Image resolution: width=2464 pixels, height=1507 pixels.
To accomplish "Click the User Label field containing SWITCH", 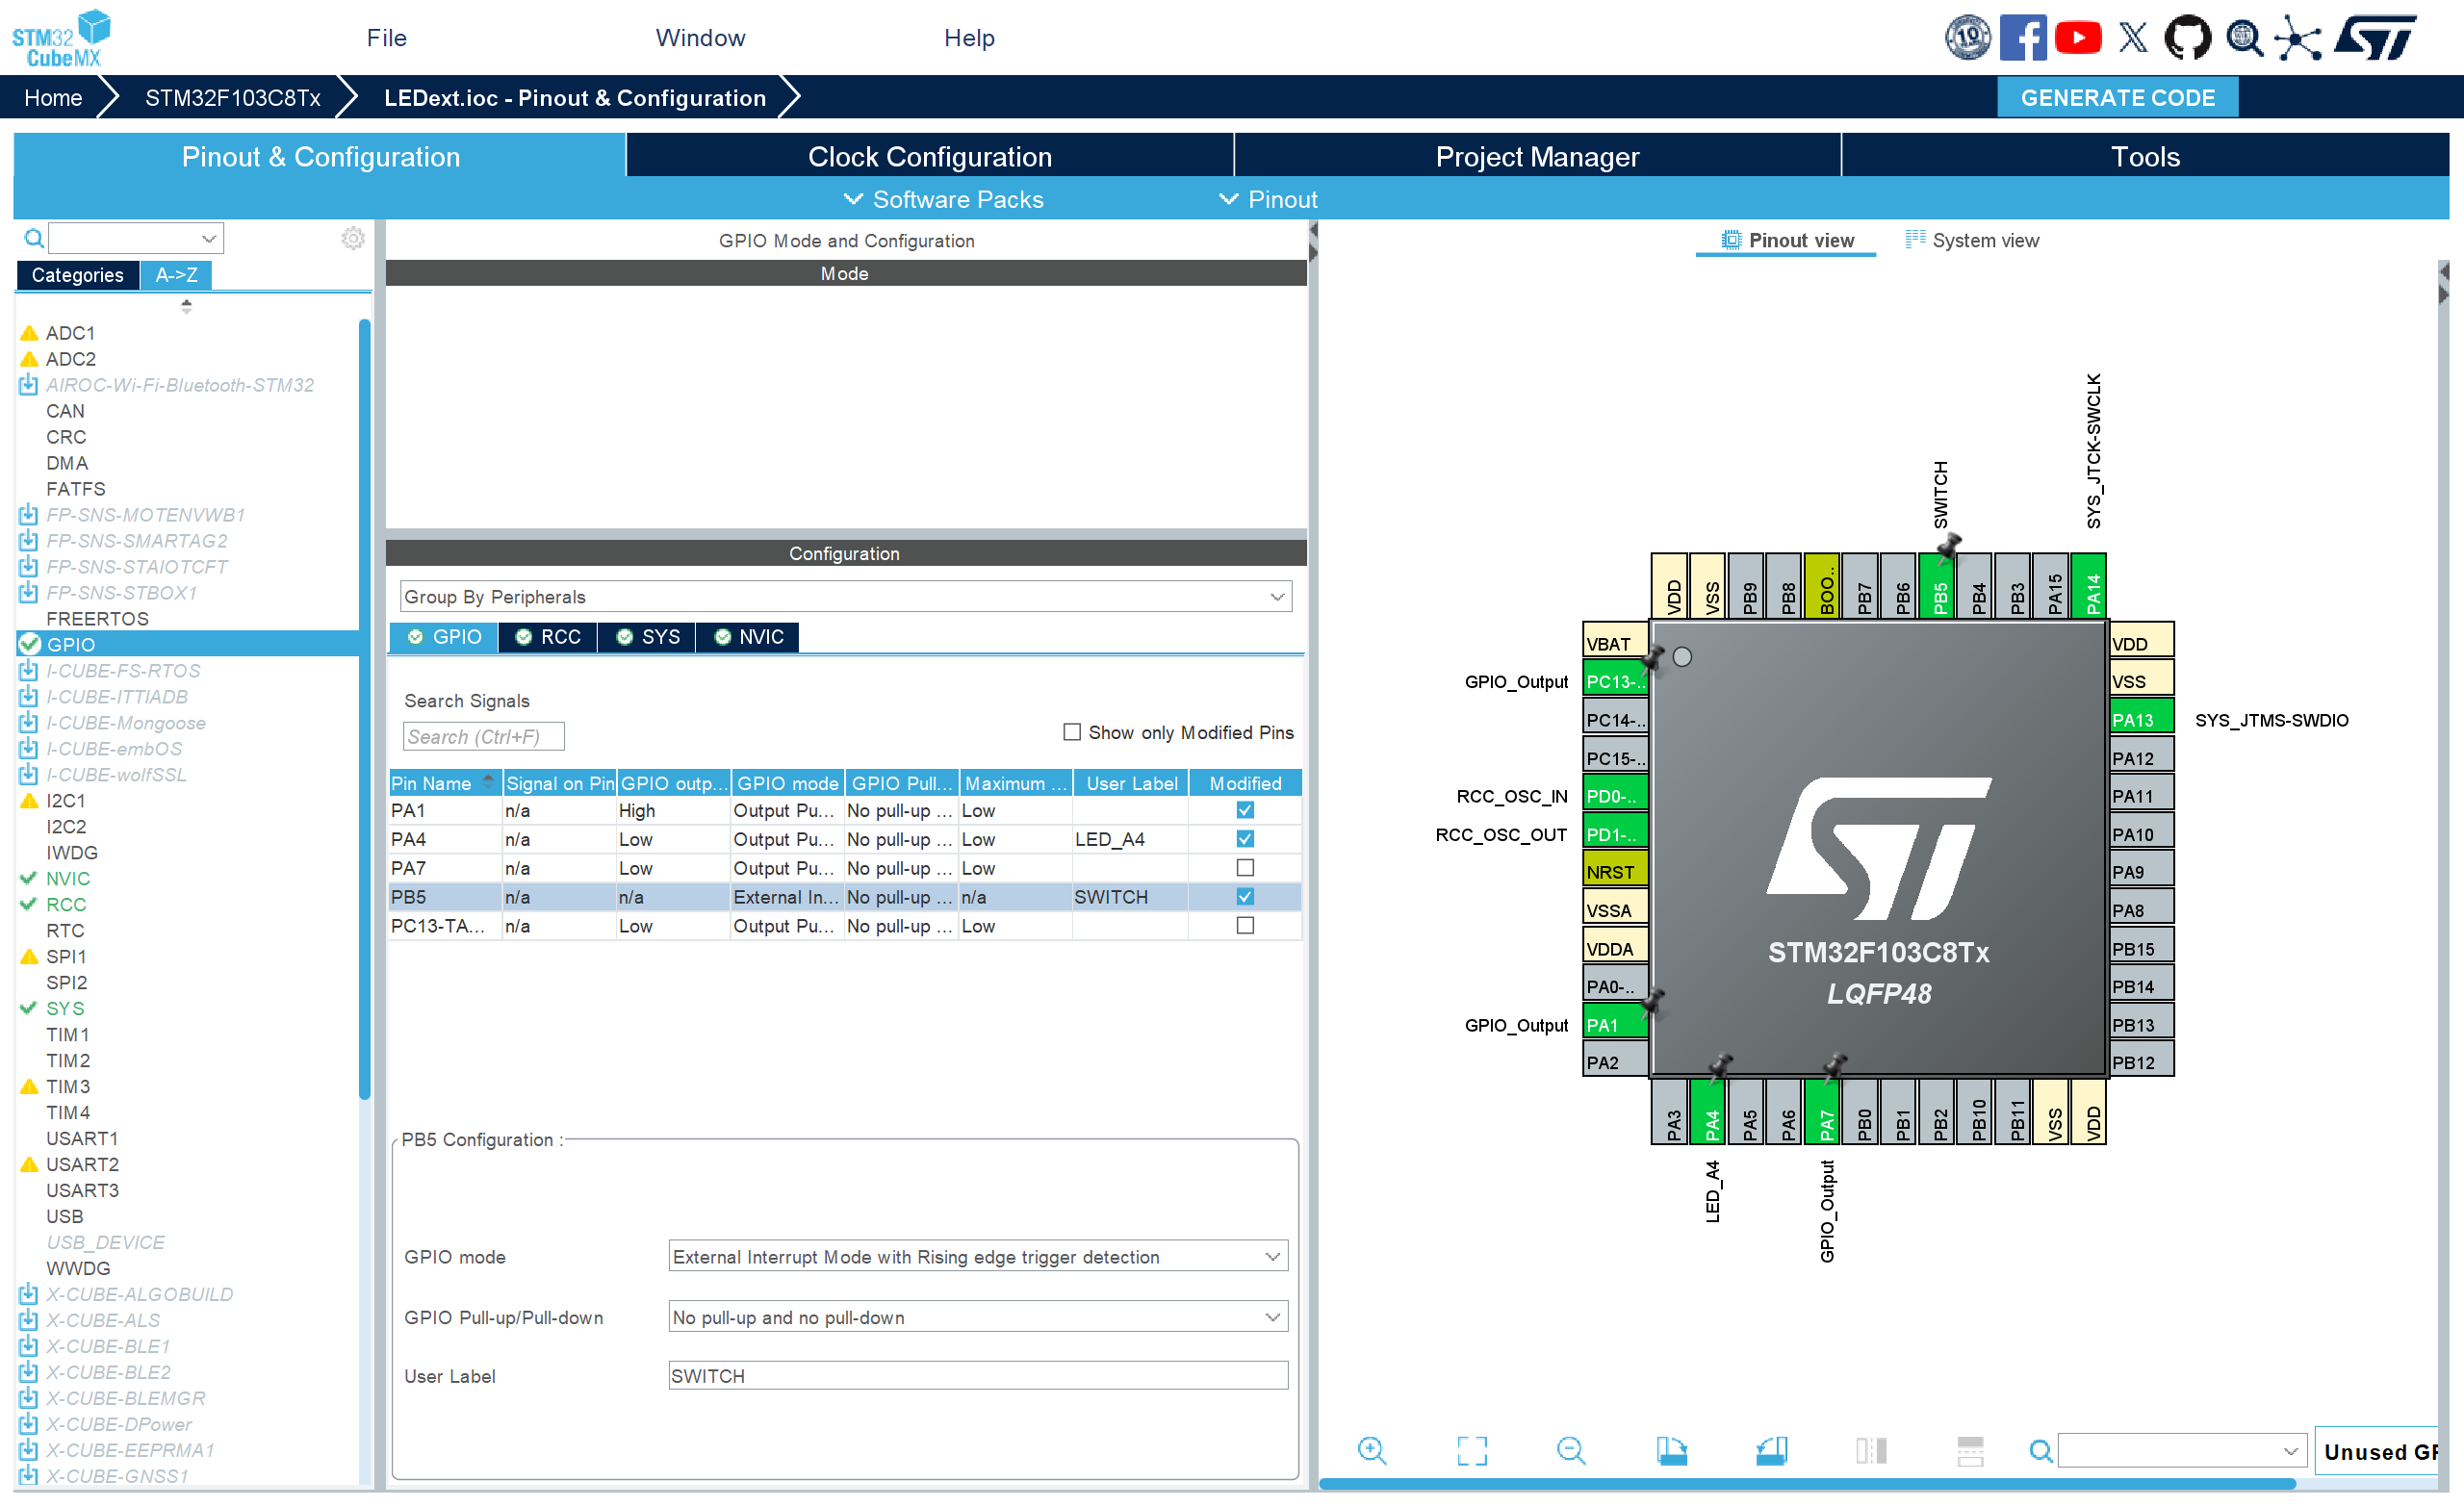I will 978,1376.
